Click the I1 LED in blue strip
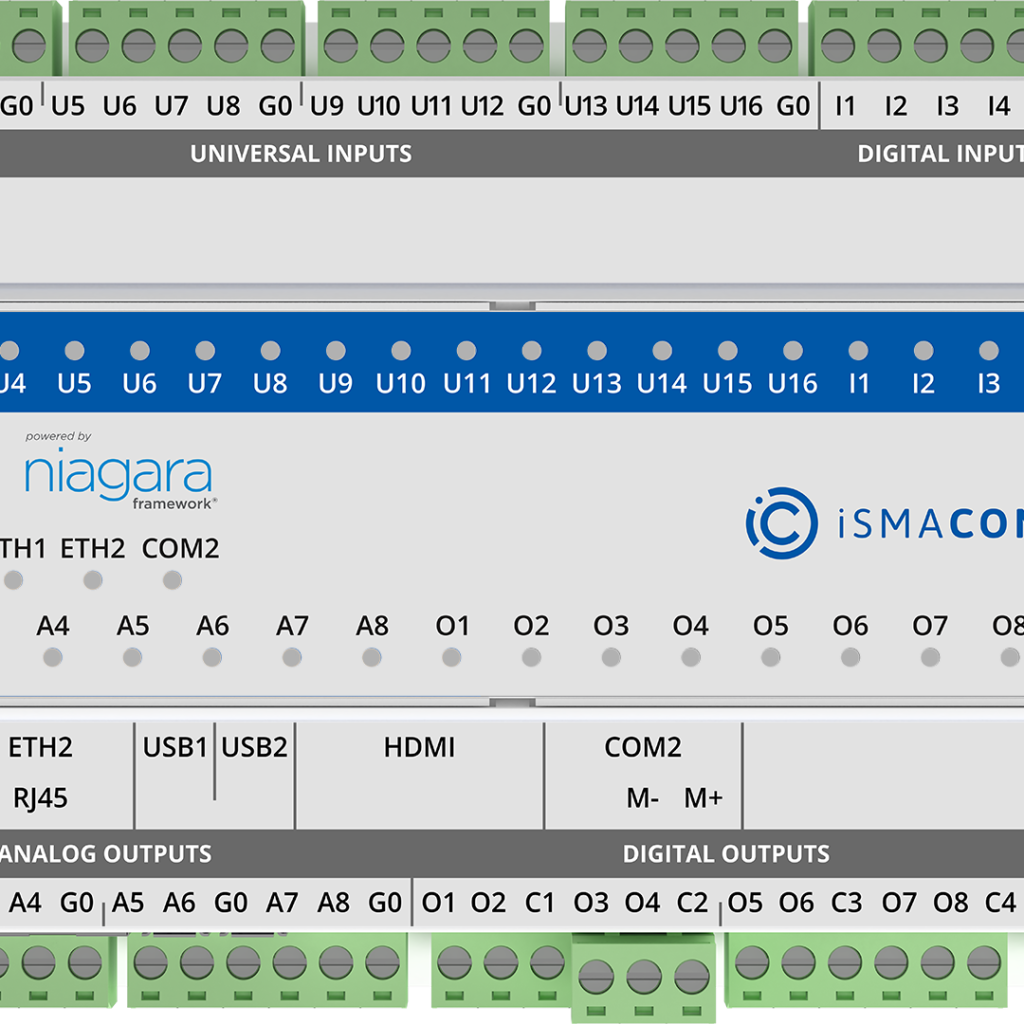This screenshot has width=1024, height=1024. coord(858,351)
